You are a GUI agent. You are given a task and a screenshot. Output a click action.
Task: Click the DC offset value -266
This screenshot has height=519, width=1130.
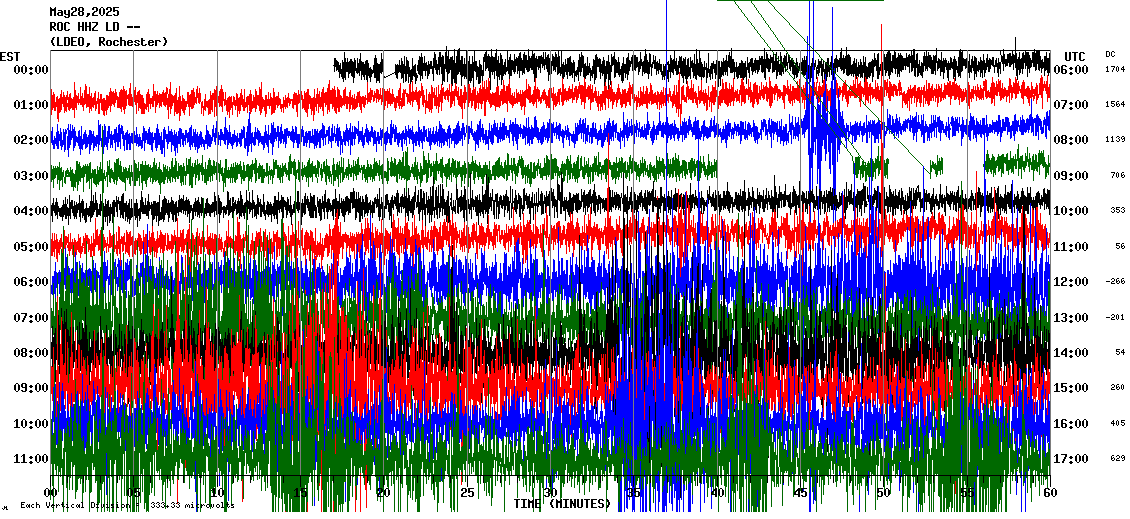1114,282
